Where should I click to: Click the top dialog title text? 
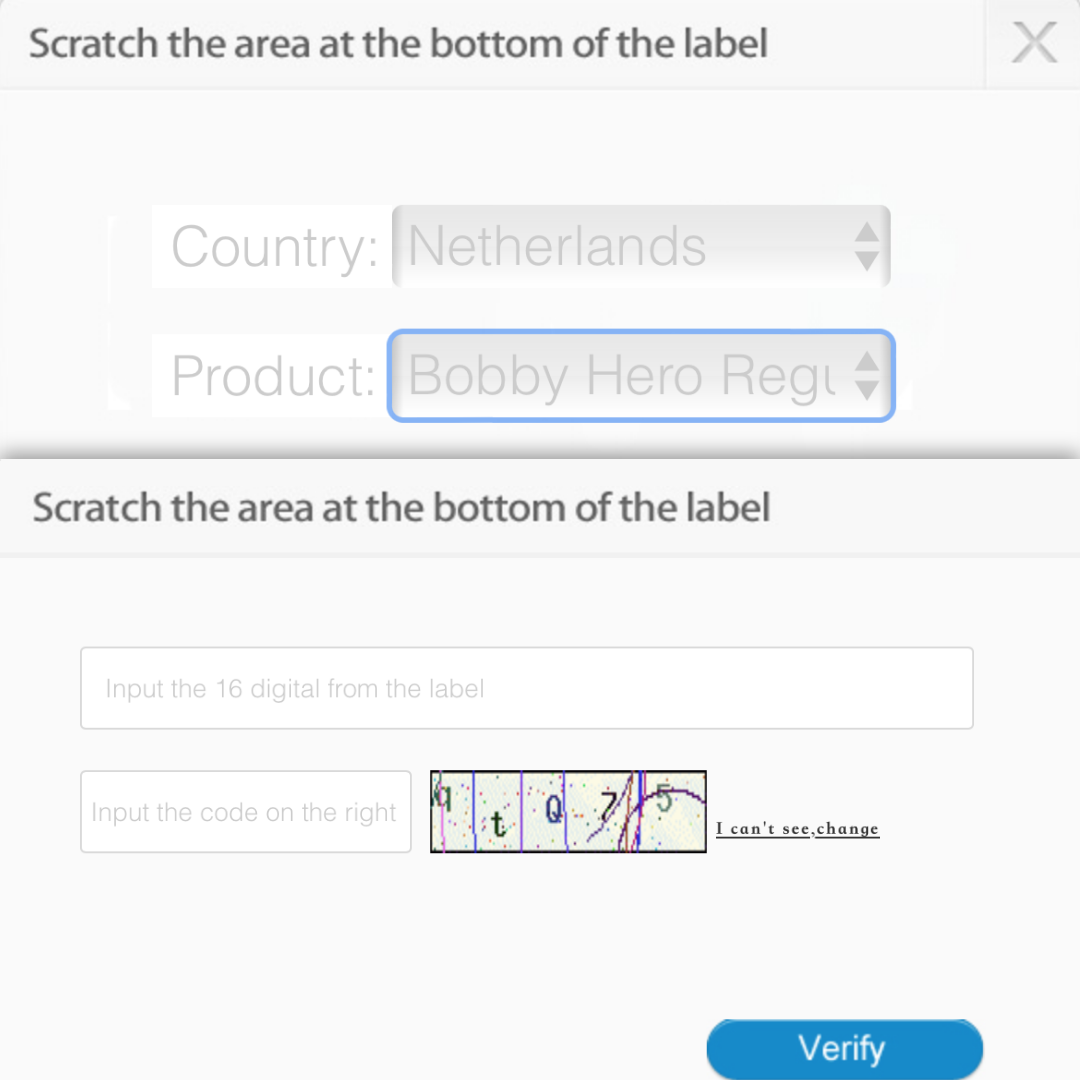pyautogui.click(x=398, y=44)
